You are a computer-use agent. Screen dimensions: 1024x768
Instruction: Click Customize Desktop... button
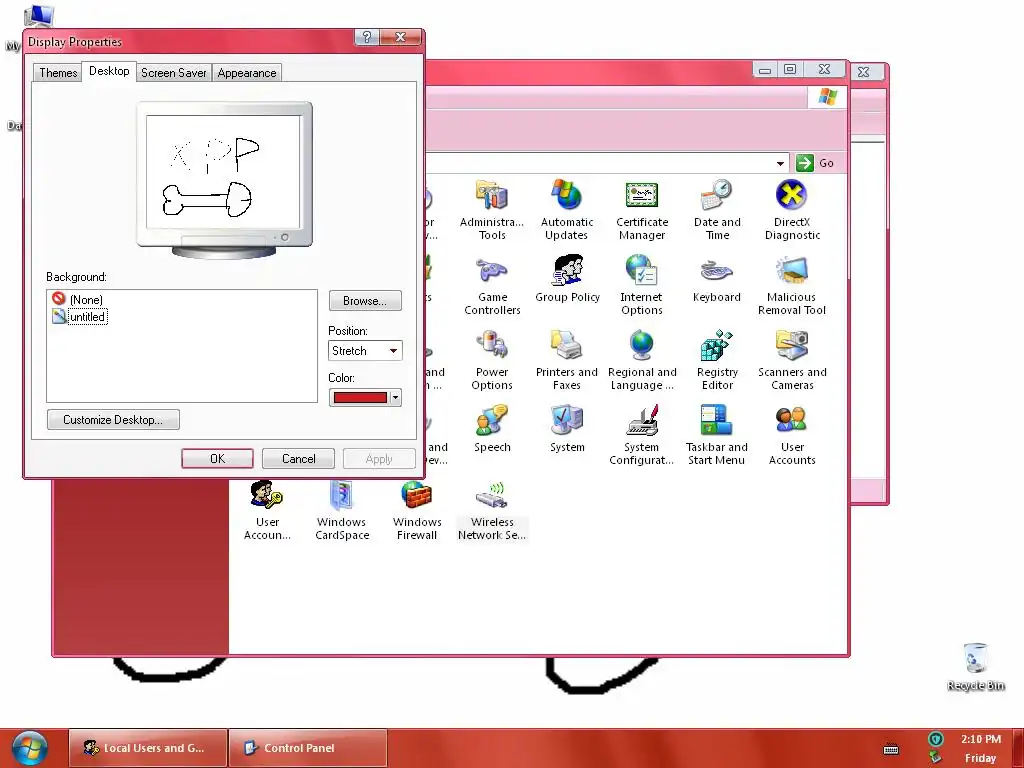click(x=113, y=420)
